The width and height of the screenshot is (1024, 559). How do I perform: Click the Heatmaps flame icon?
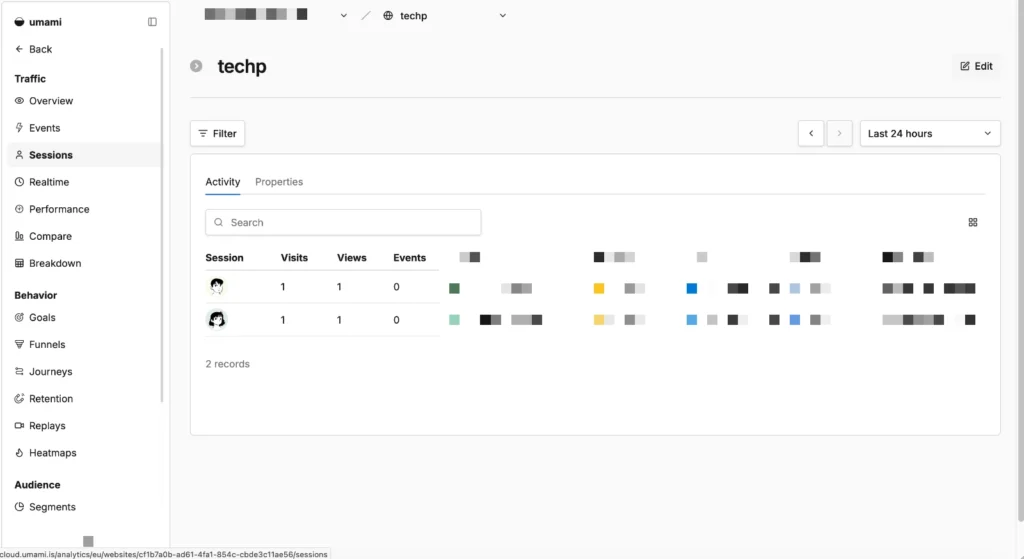[x=19, y=453]
